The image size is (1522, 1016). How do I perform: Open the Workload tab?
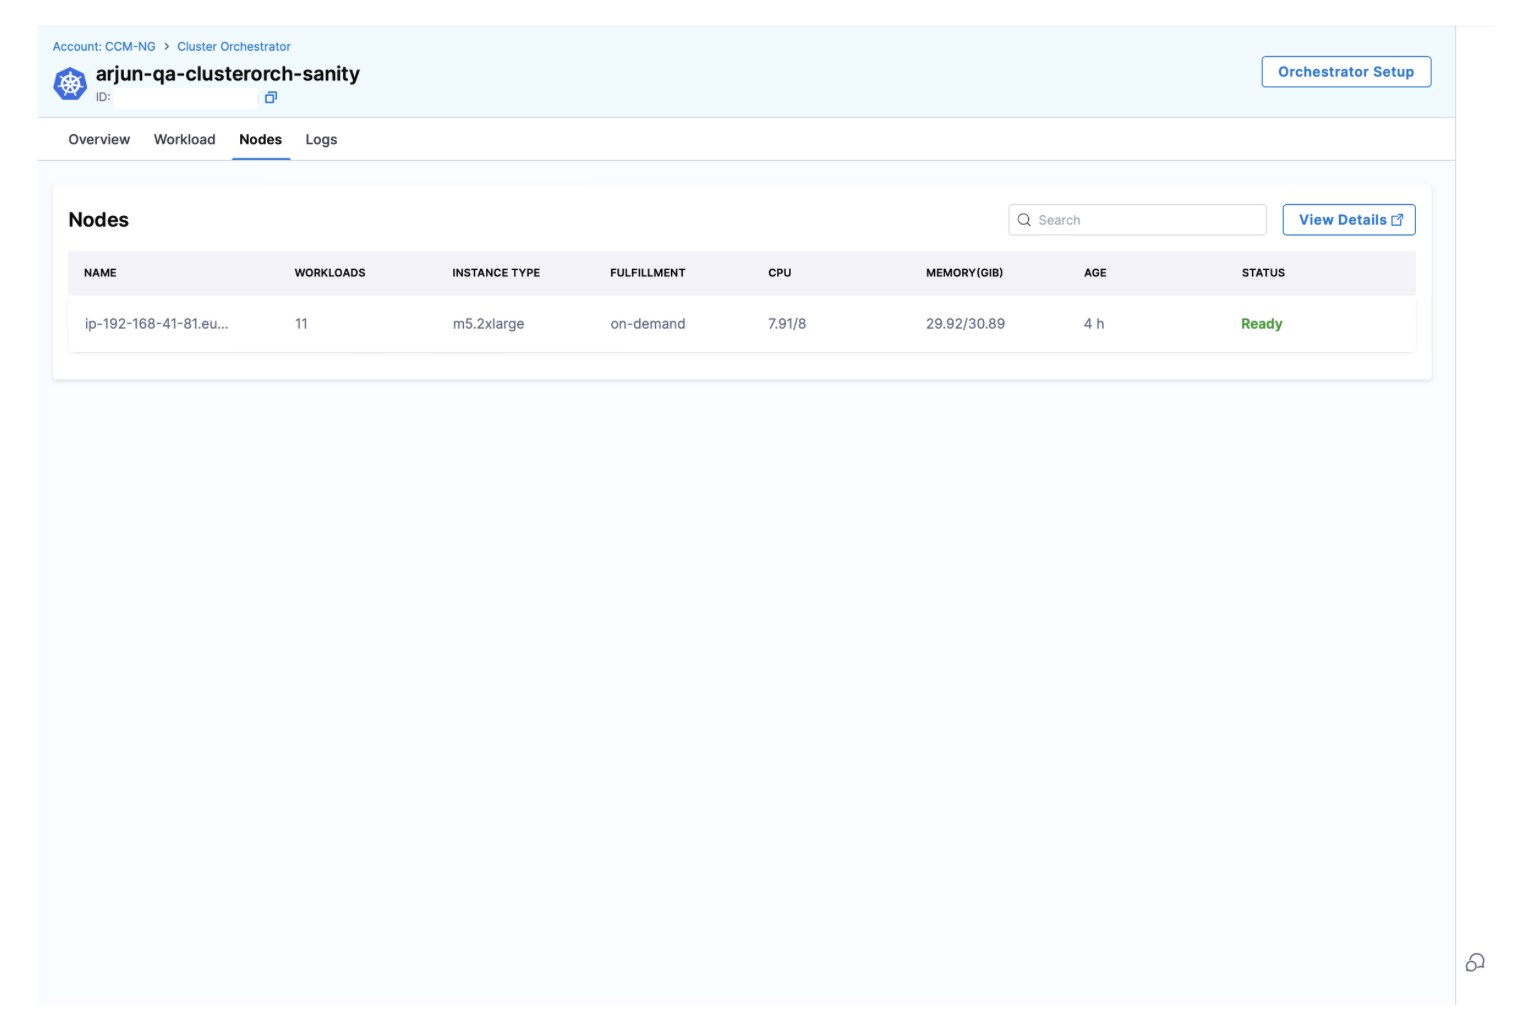coord(184,140)
